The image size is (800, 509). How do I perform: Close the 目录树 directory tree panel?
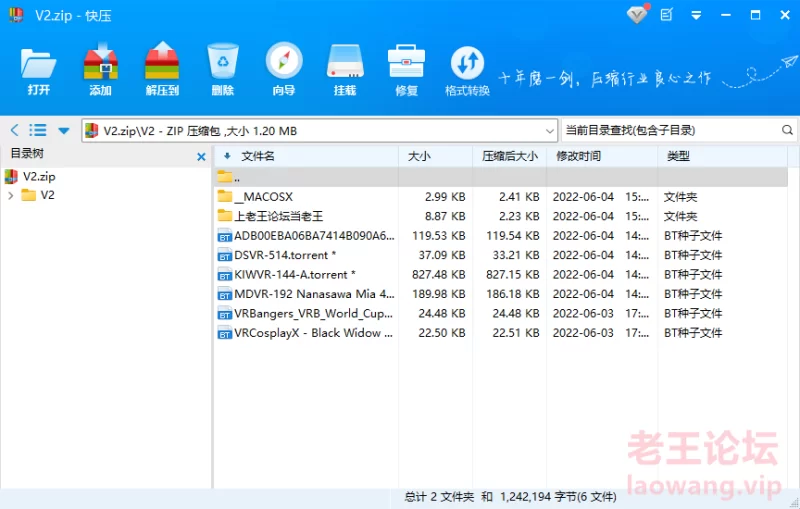[202, 157]
